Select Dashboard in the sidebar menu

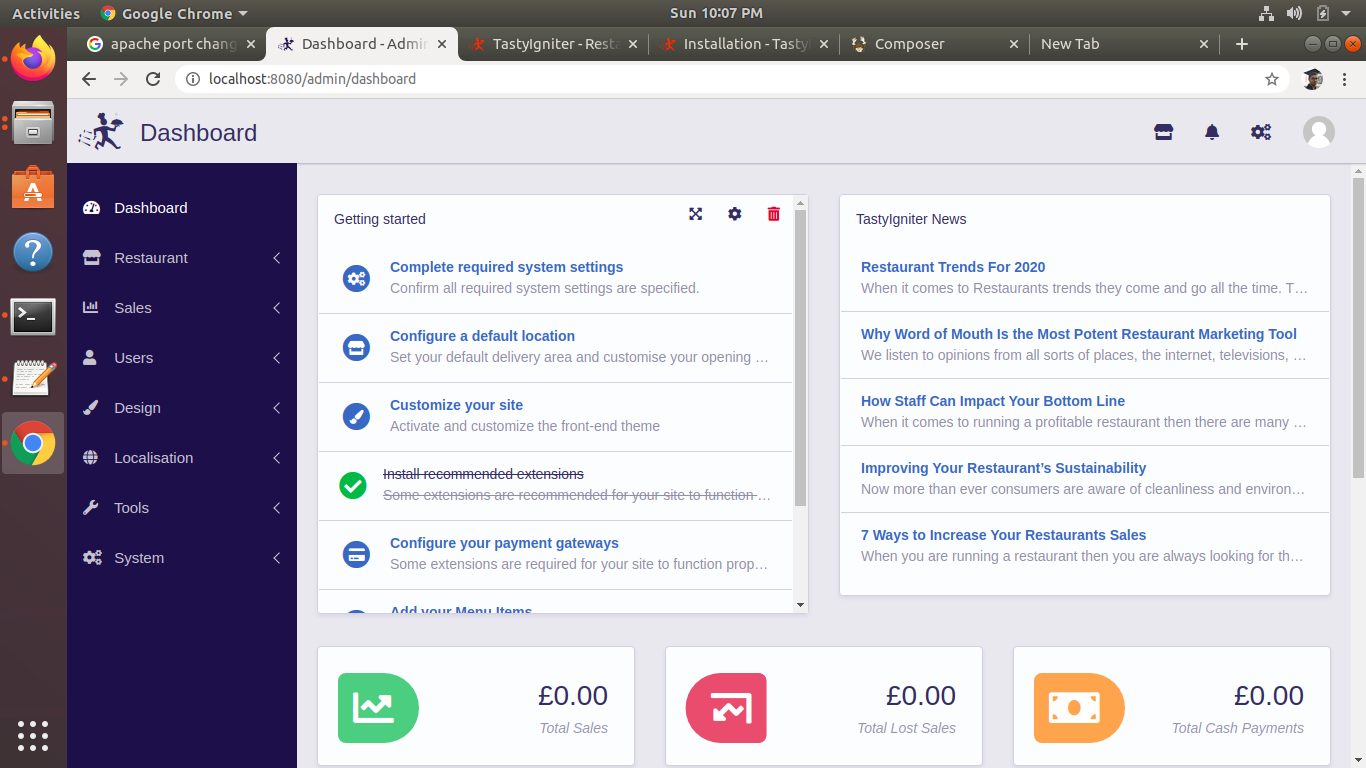tap(182, 208)
